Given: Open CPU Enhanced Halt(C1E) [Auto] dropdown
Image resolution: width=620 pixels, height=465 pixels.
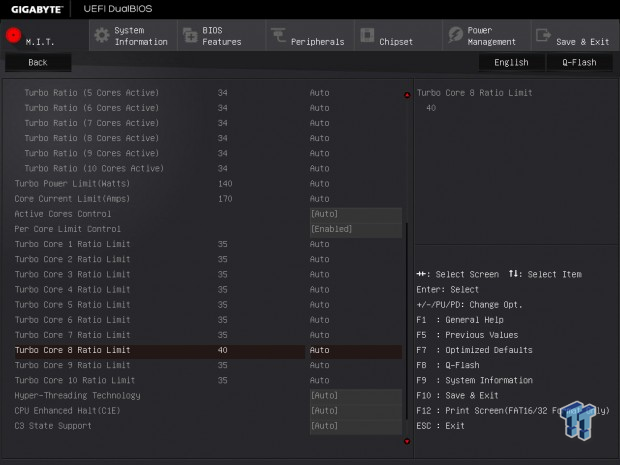Looking at the screenshot, I should (356, 410).
